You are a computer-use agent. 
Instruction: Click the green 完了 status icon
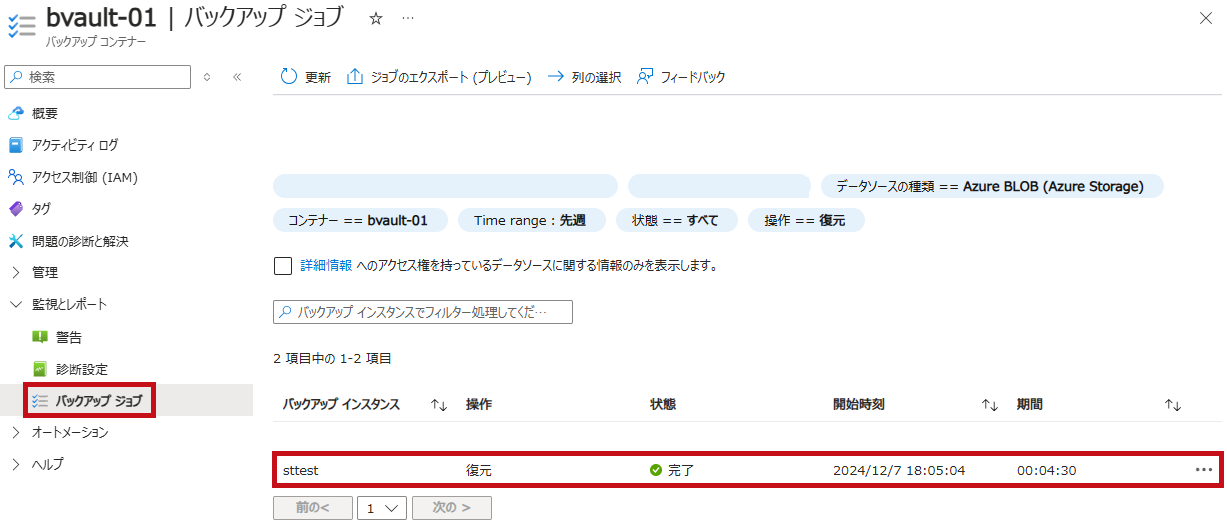pos(656,470)
